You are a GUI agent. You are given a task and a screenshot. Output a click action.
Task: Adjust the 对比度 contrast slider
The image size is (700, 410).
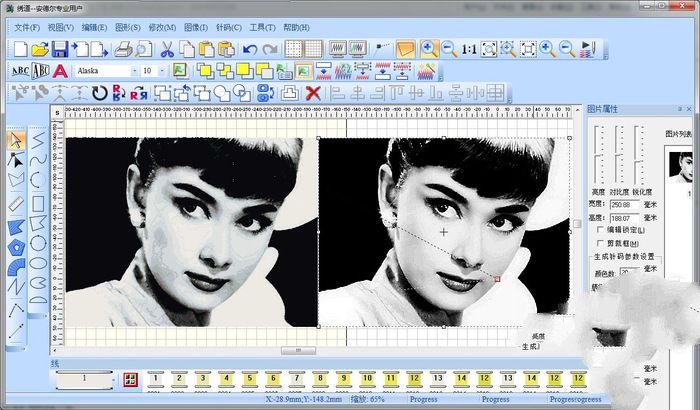[619, 154]
